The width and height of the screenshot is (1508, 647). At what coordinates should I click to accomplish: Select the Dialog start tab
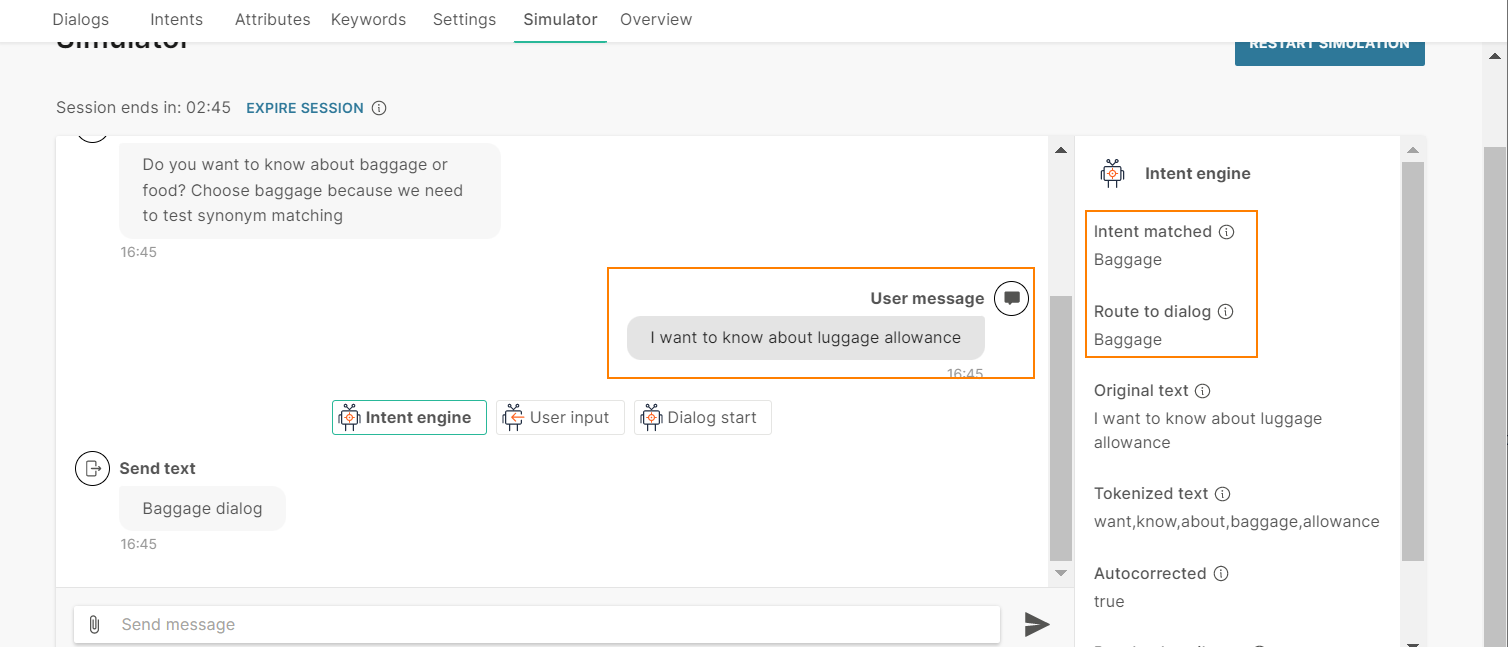[x=702, y=417]
